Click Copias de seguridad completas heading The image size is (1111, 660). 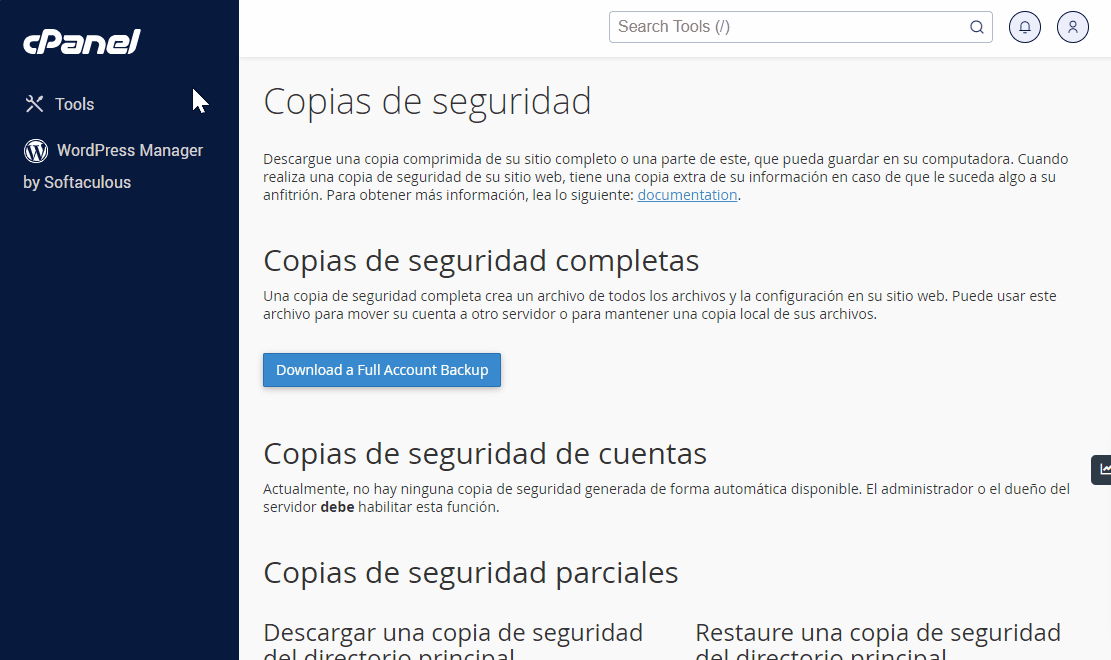481,260
